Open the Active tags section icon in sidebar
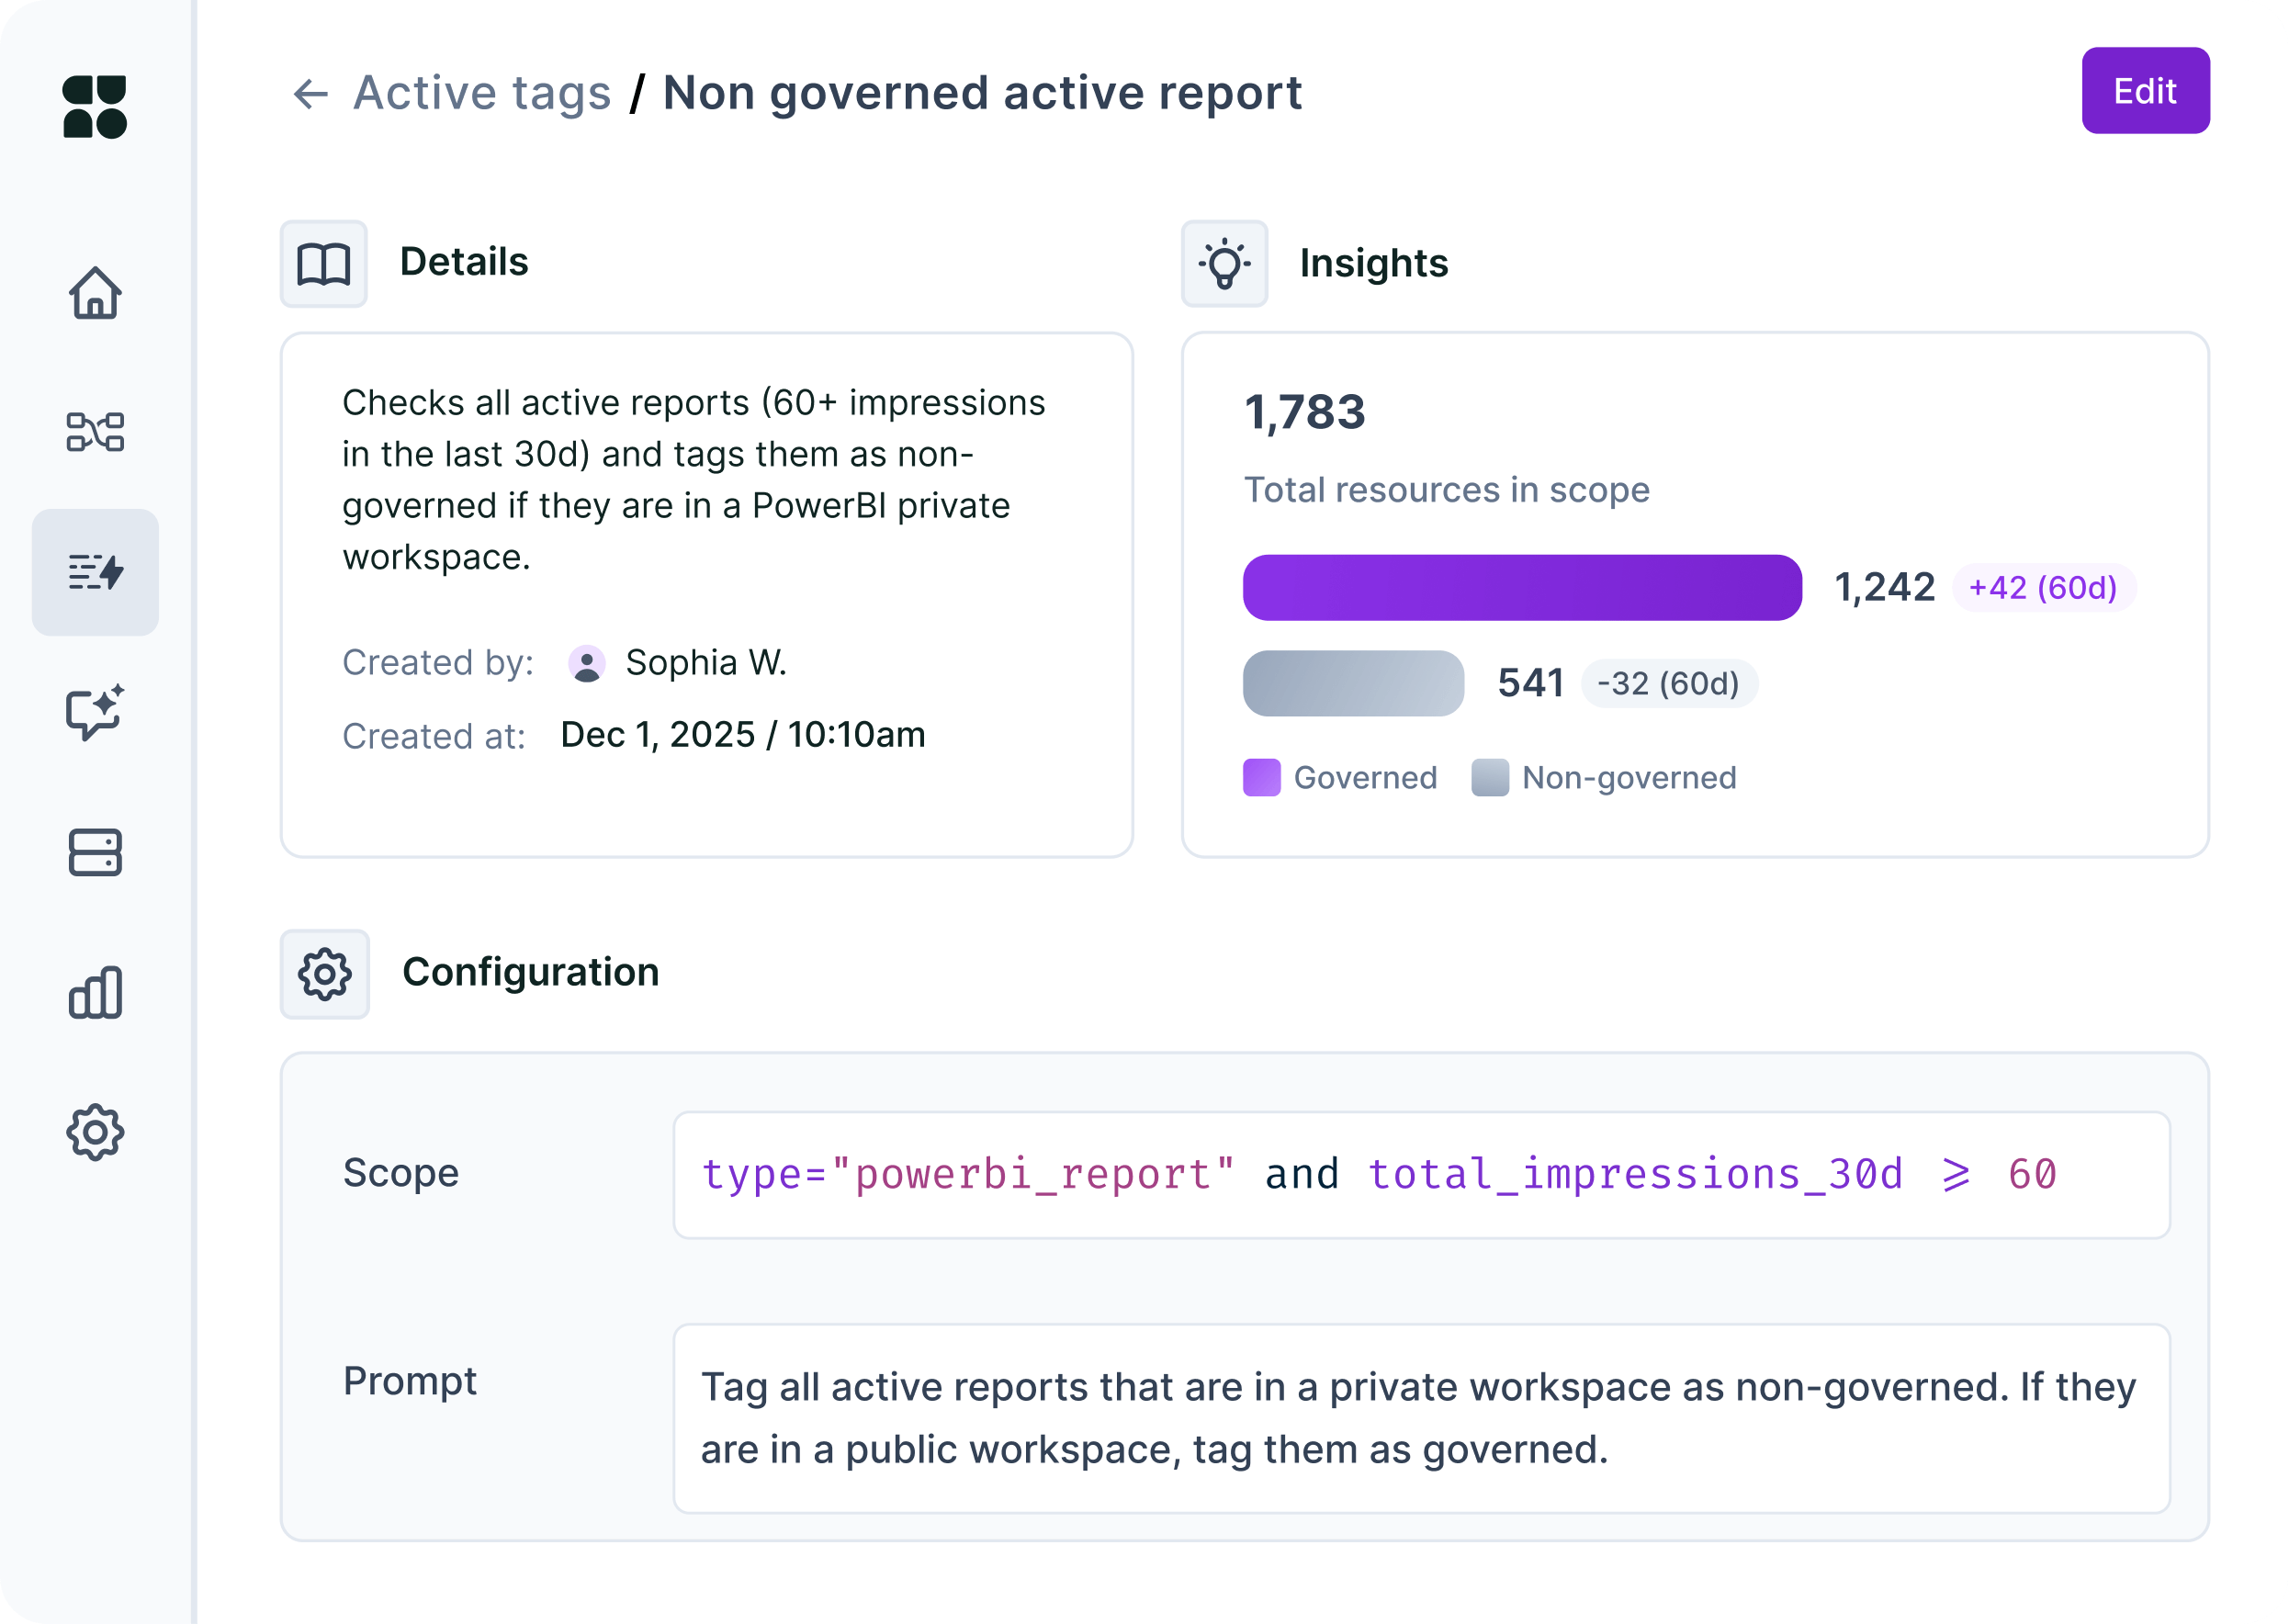2289x1624 pixels. click(95, 572)
